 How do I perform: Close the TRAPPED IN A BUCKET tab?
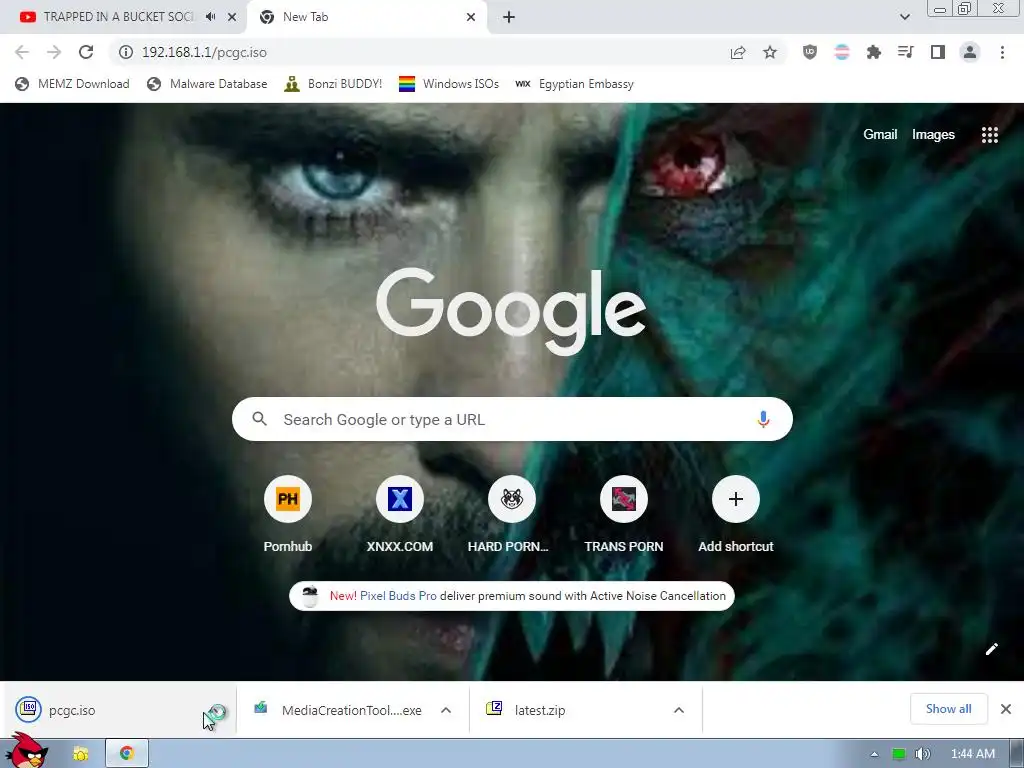[232, 17]
